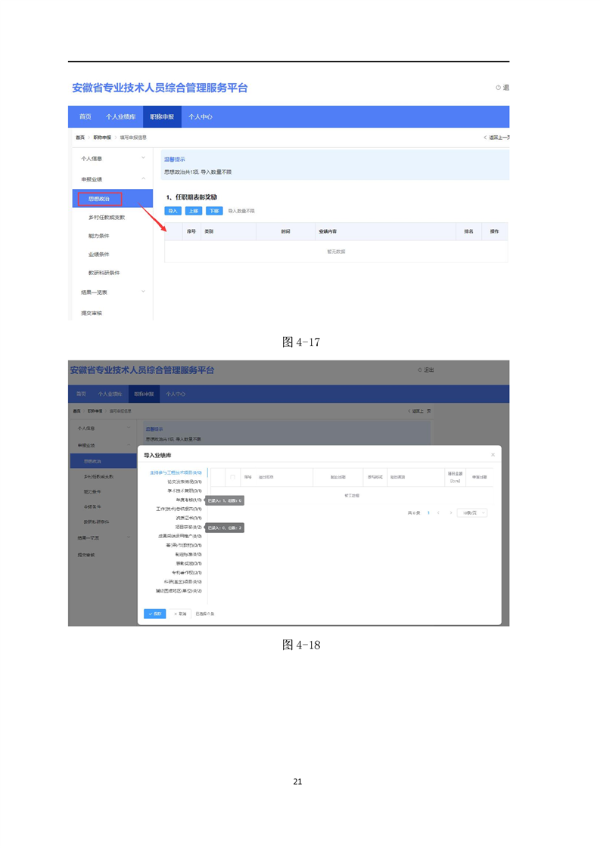Viewport: 600px width, 848px height.
Task: Select 能力条件 in the left sidebar
Action: point(99,236)
